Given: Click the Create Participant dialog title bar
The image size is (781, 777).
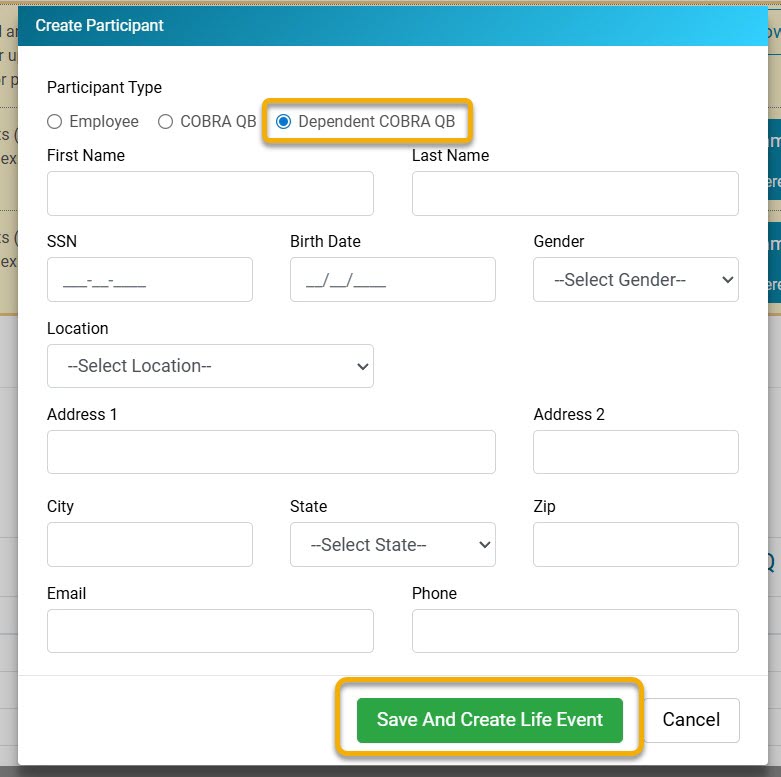Looking at the screenshot, I should [390, 25].
